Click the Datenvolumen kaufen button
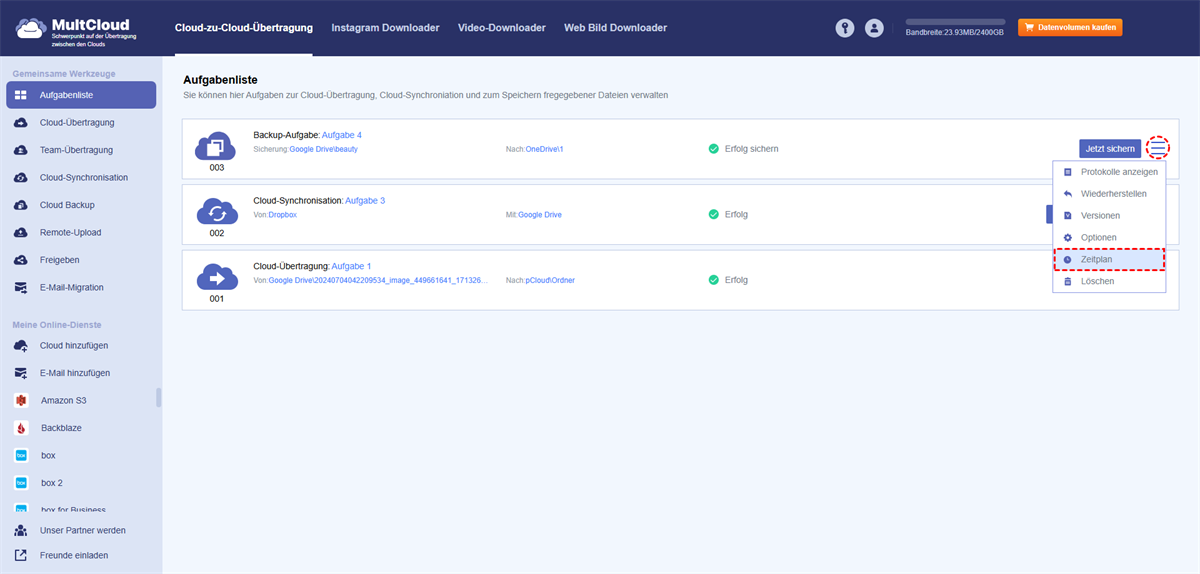 (1070, 28)
